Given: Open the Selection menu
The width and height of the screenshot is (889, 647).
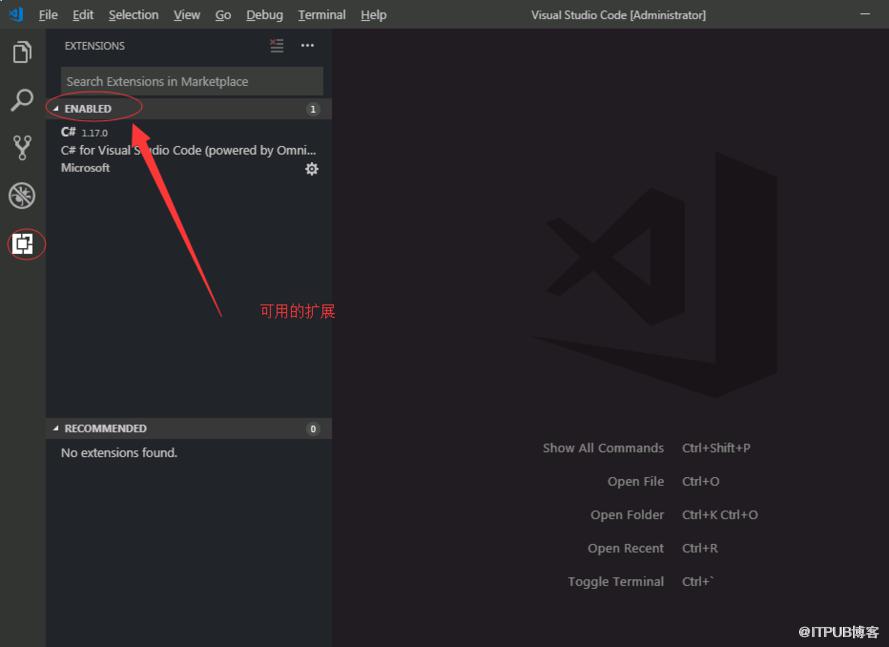Looking at the screenshot, I should point(134,15).
